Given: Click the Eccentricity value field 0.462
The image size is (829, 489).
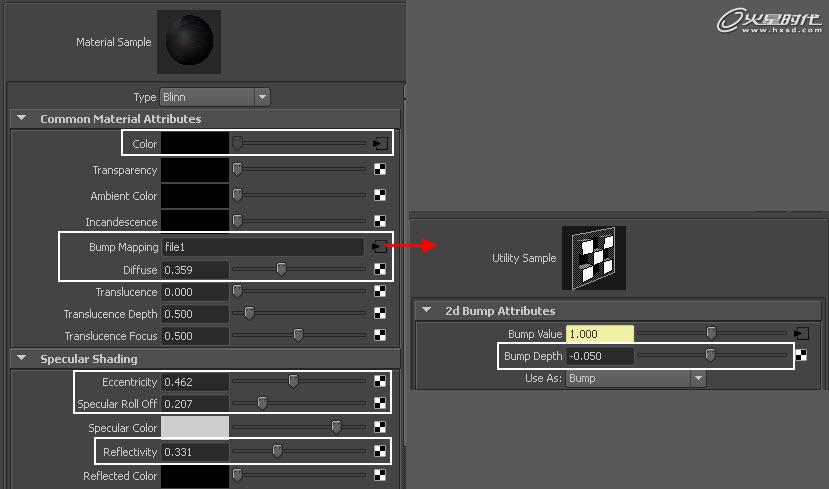Looking at the screenshot, I should (x=195, y=382).
